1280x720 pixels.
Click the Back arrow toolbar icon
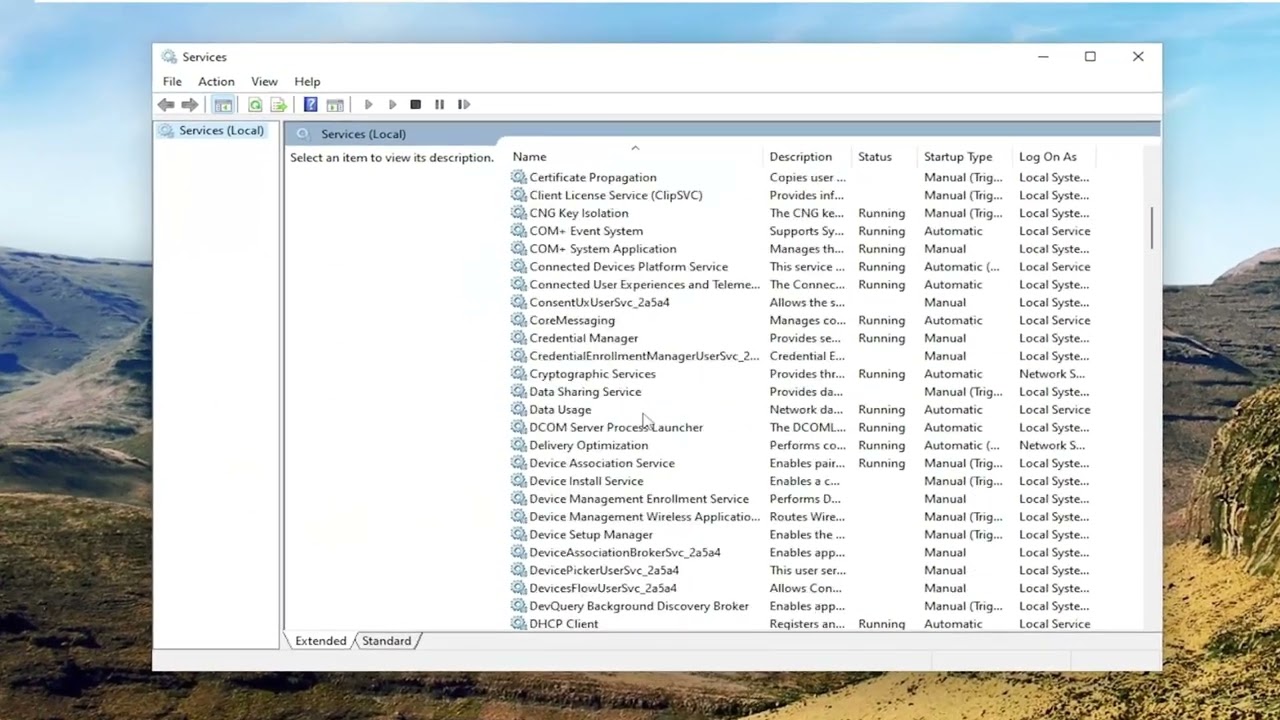[166, 105]
